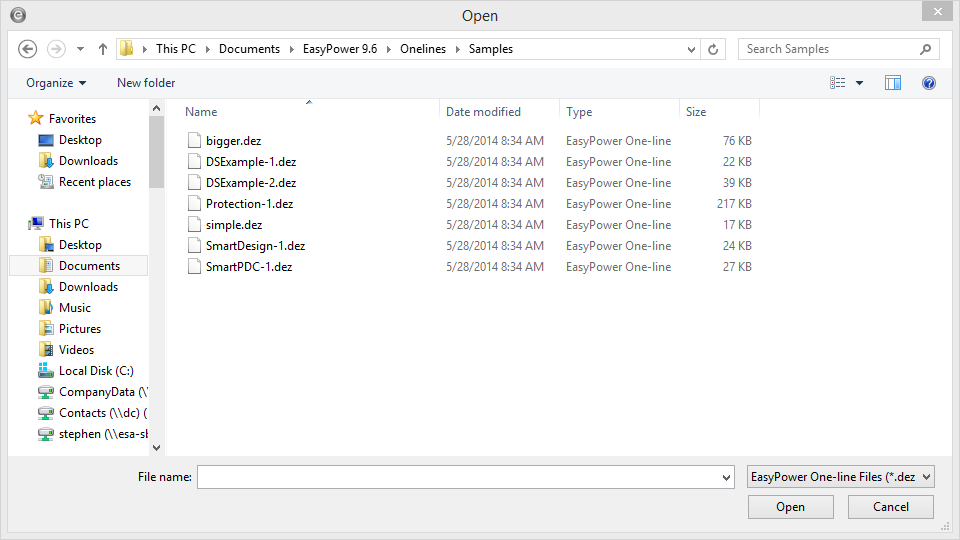Open Downloads under This PC
This screenshot has height=540, width=960.
88,287
